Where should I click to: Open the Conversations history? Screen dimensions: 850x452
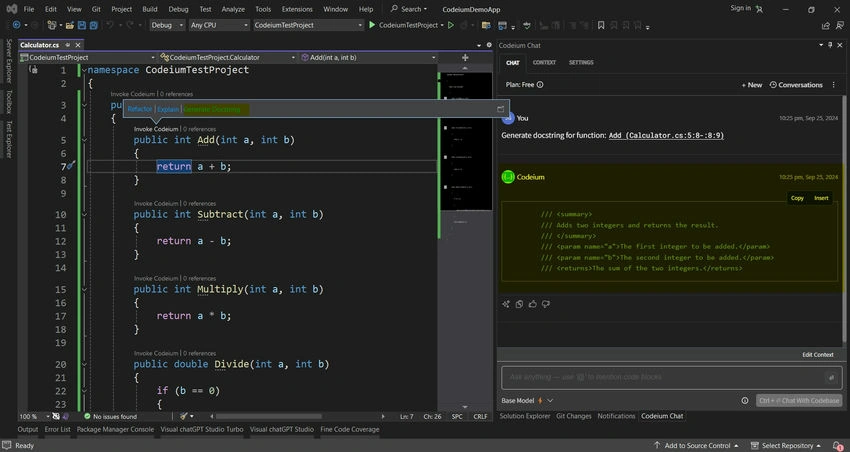tap(796, 85)
